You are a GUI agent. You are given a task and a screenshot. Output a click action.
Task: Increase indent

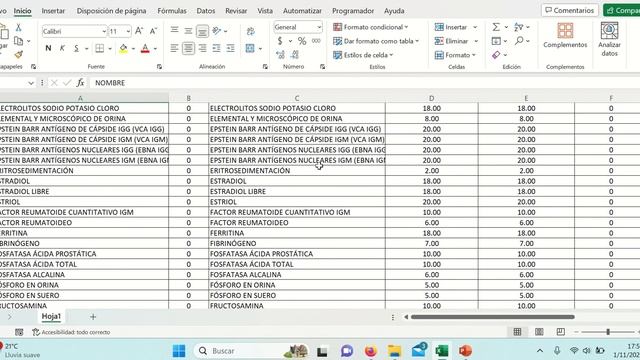click(x=231, y=48)
